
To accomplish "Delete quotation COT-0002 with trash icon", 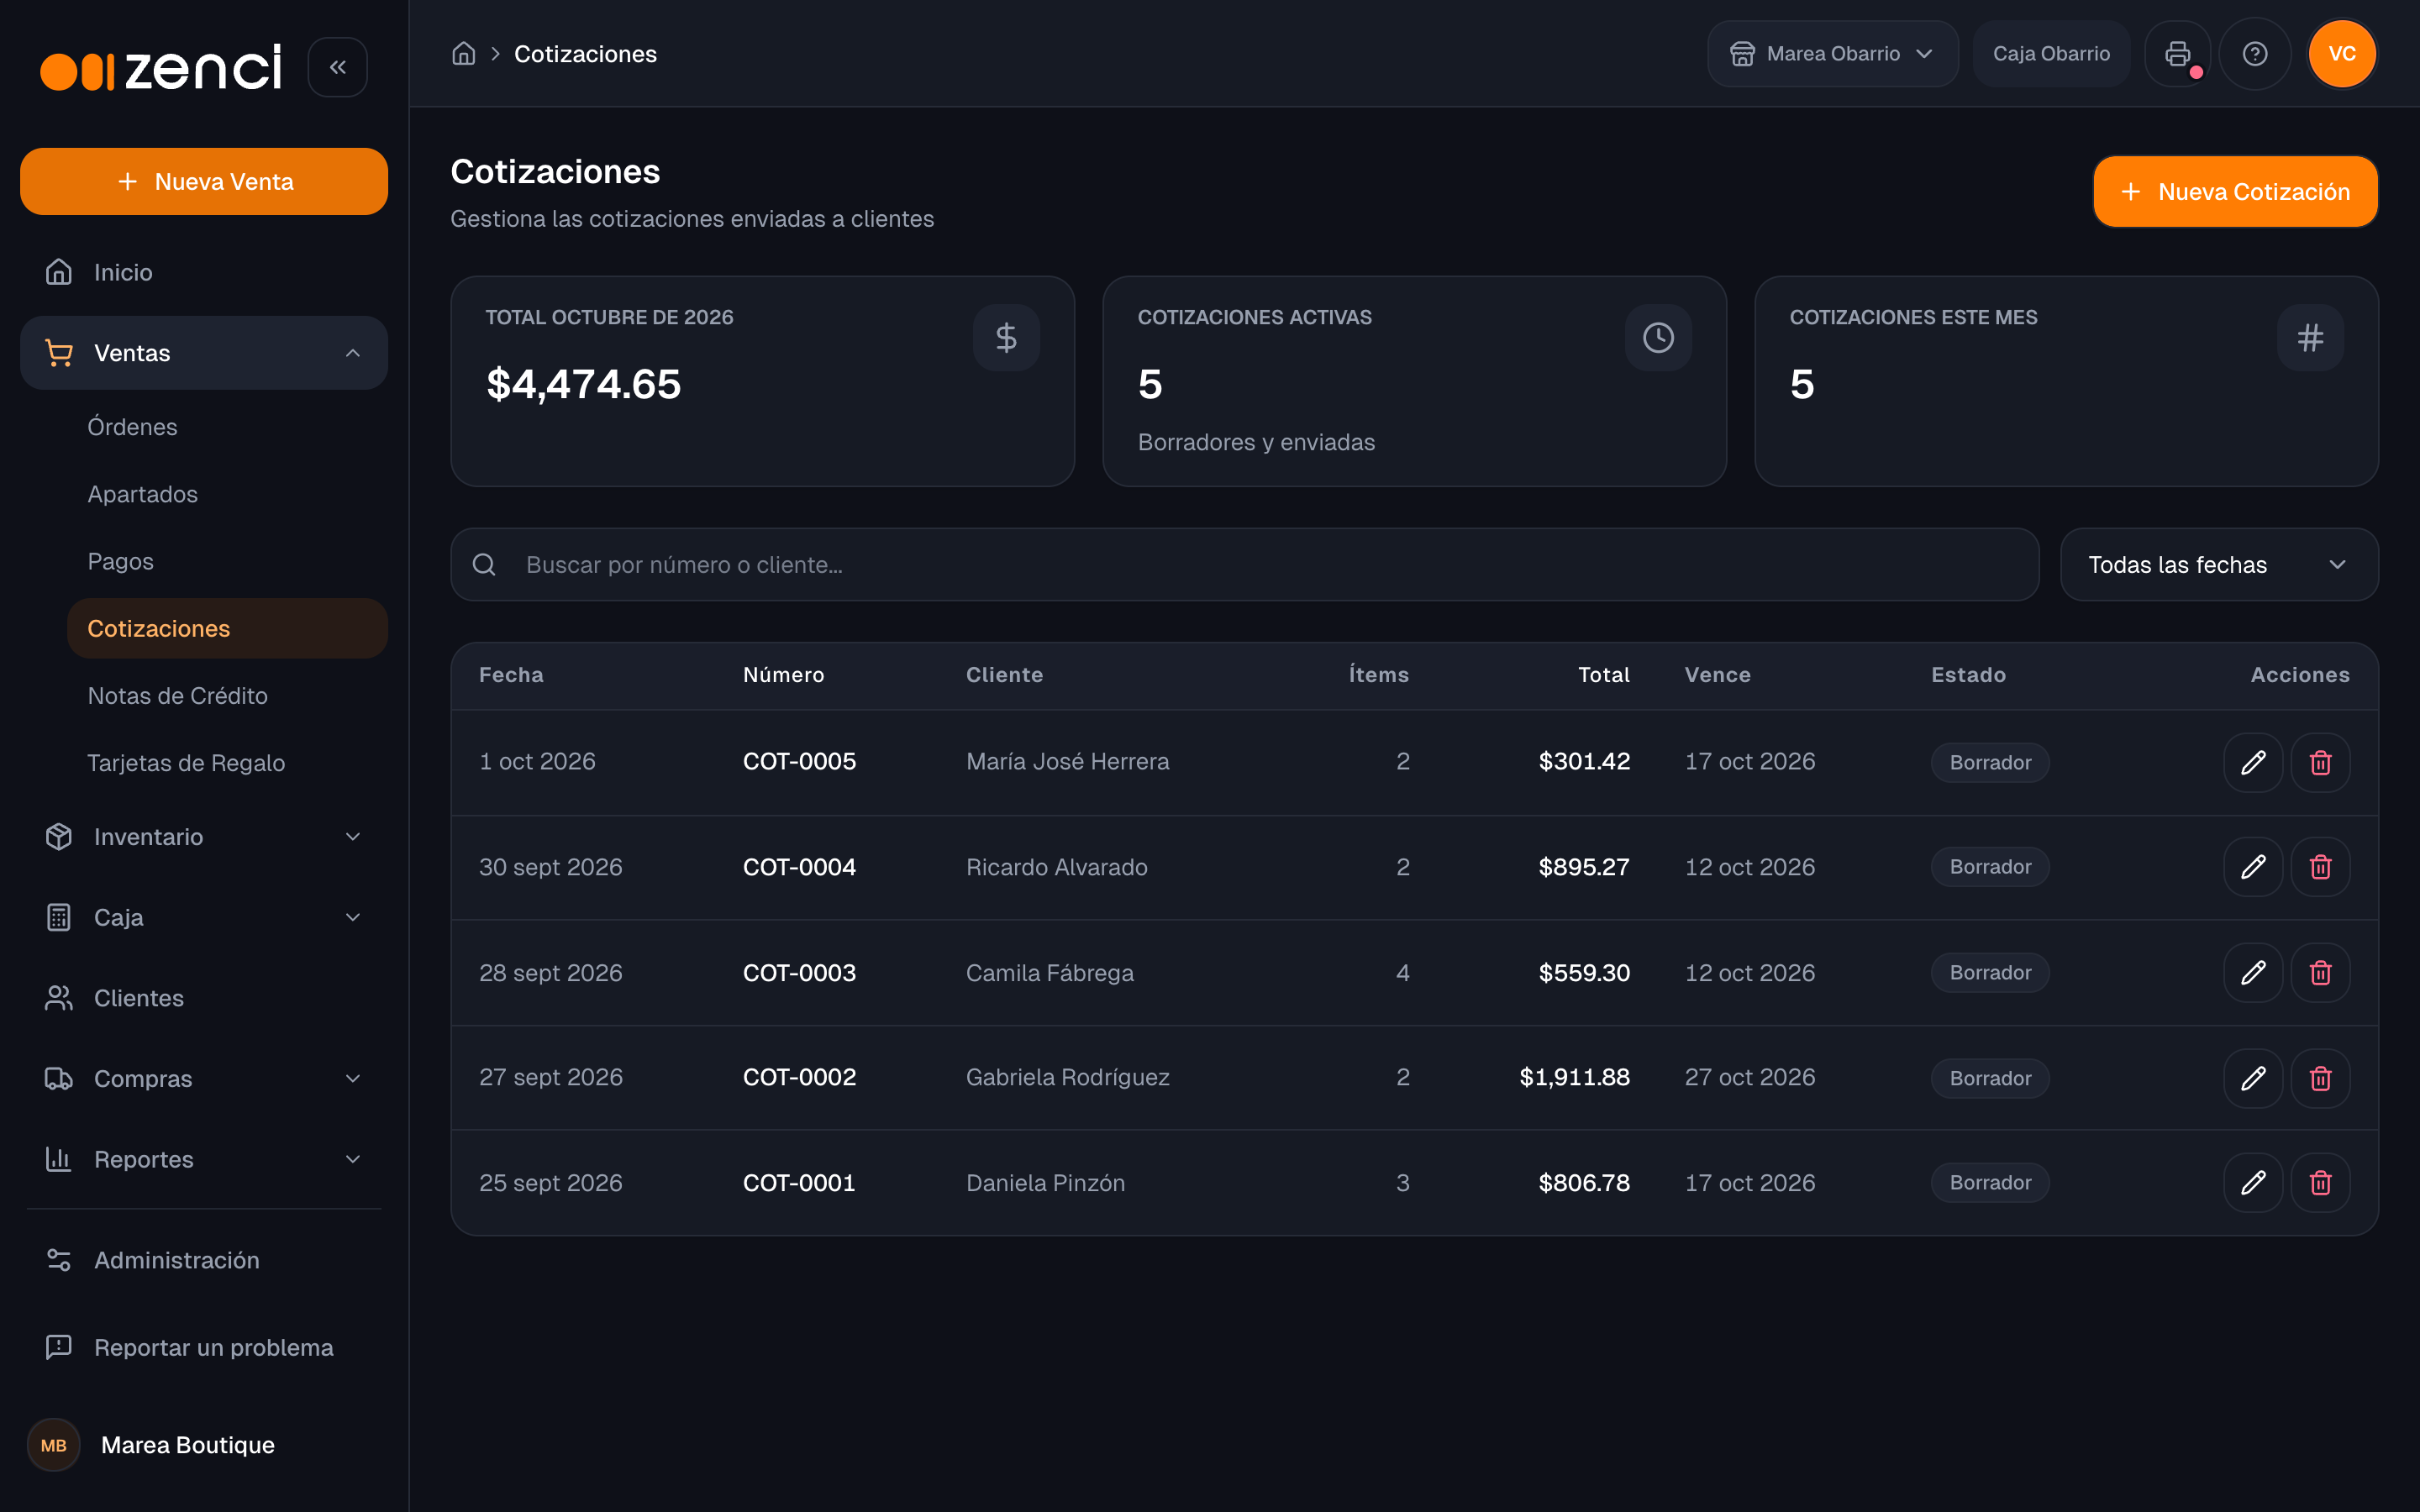I will [x=2320, y=1078].
